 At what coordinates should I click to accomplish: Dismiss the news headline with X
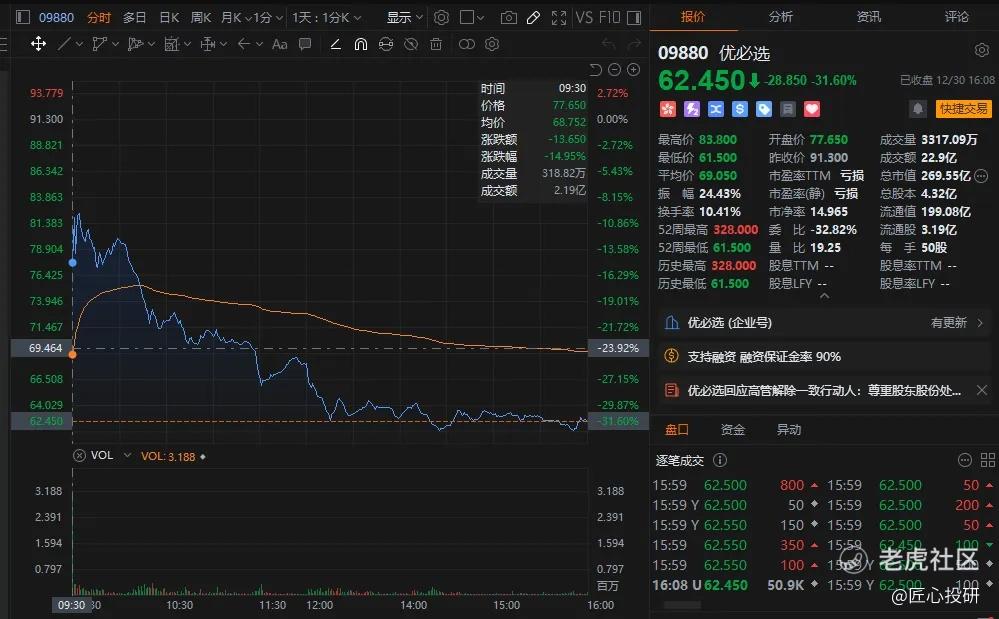pos(982,390)
